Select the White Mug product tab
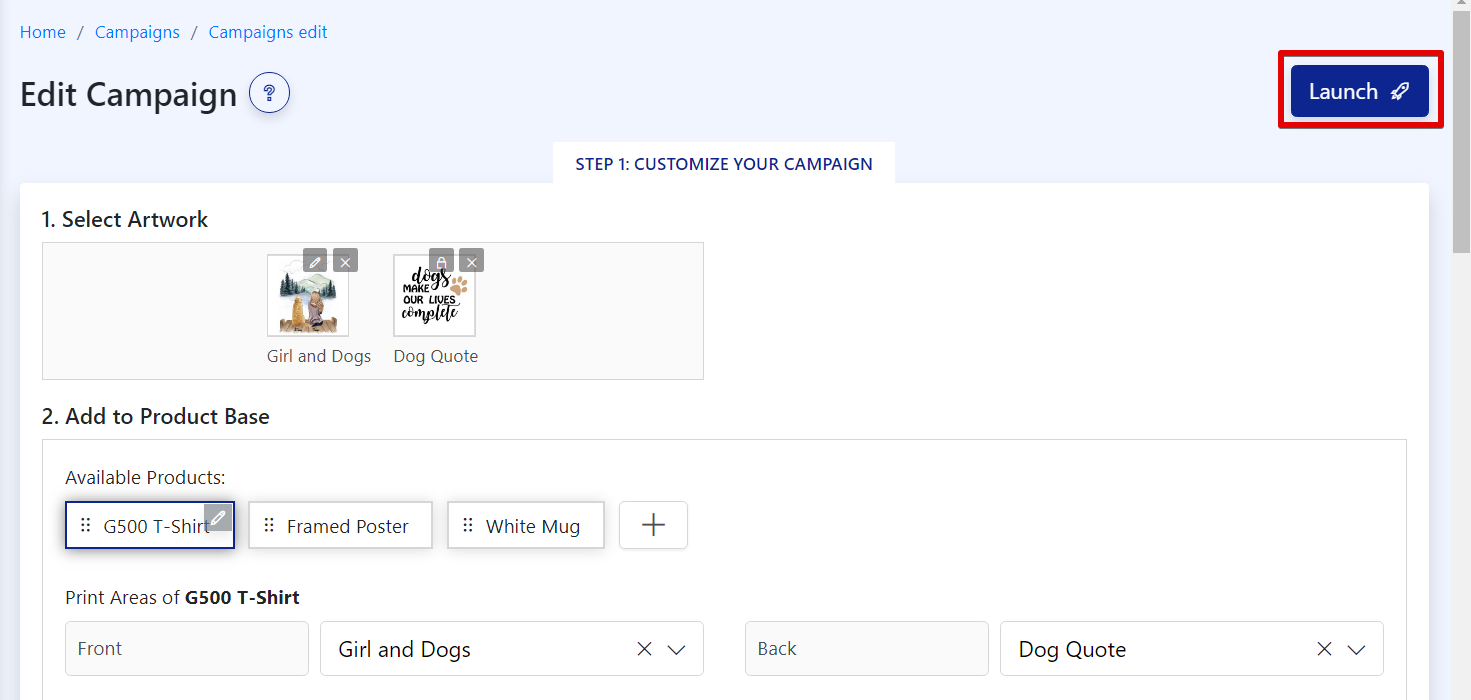Viewport: 1471px width, 700px height. pos(532,526)
